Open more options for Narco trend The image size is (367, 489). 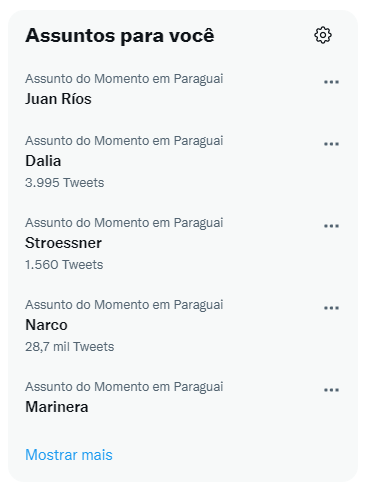[331, 308]
